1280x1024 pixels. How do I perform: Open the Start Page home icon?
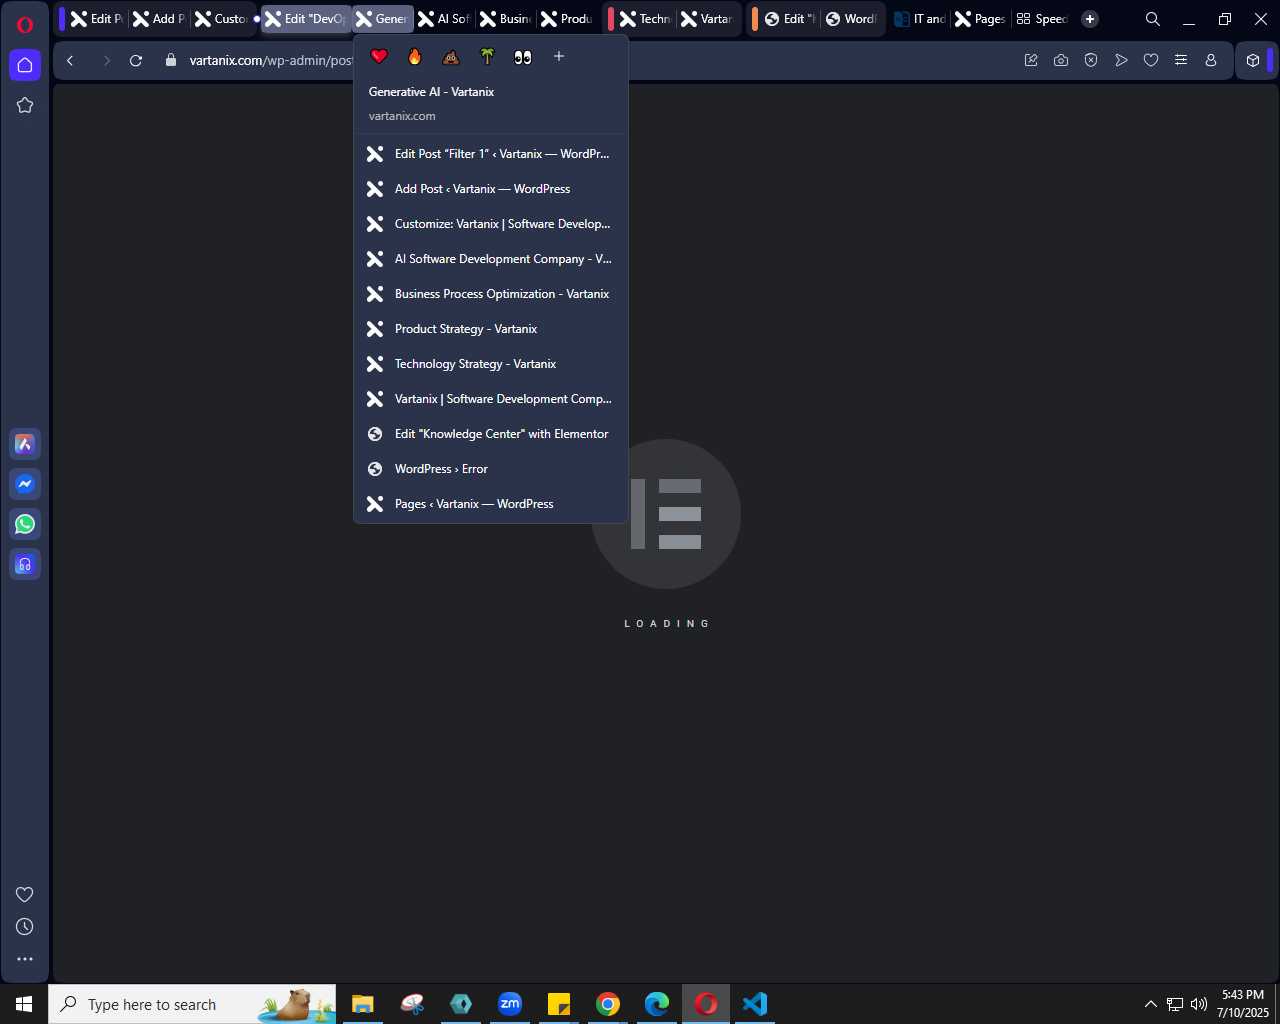(25, 65)
